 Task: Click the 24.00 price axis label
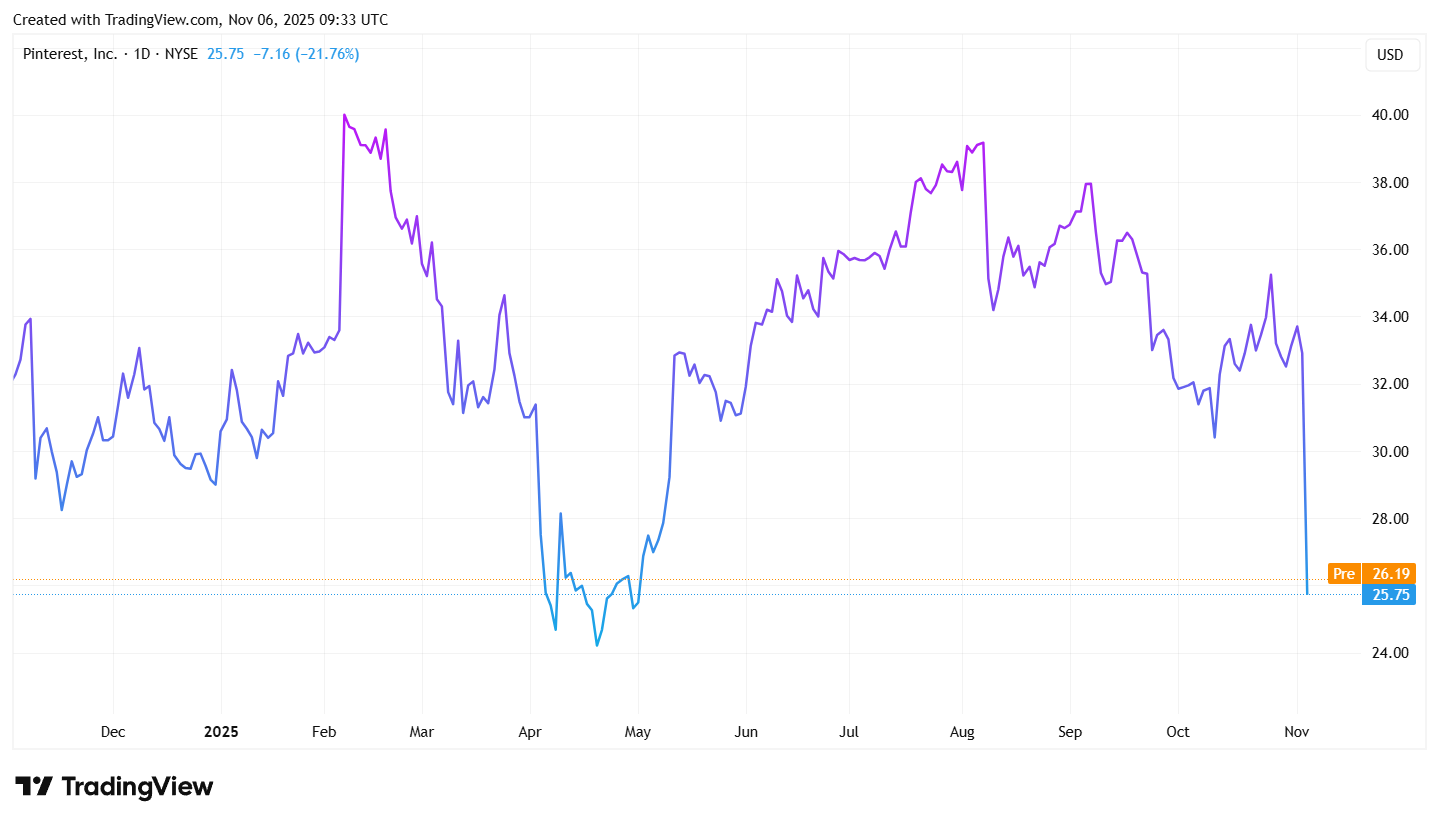(1389, 653)
